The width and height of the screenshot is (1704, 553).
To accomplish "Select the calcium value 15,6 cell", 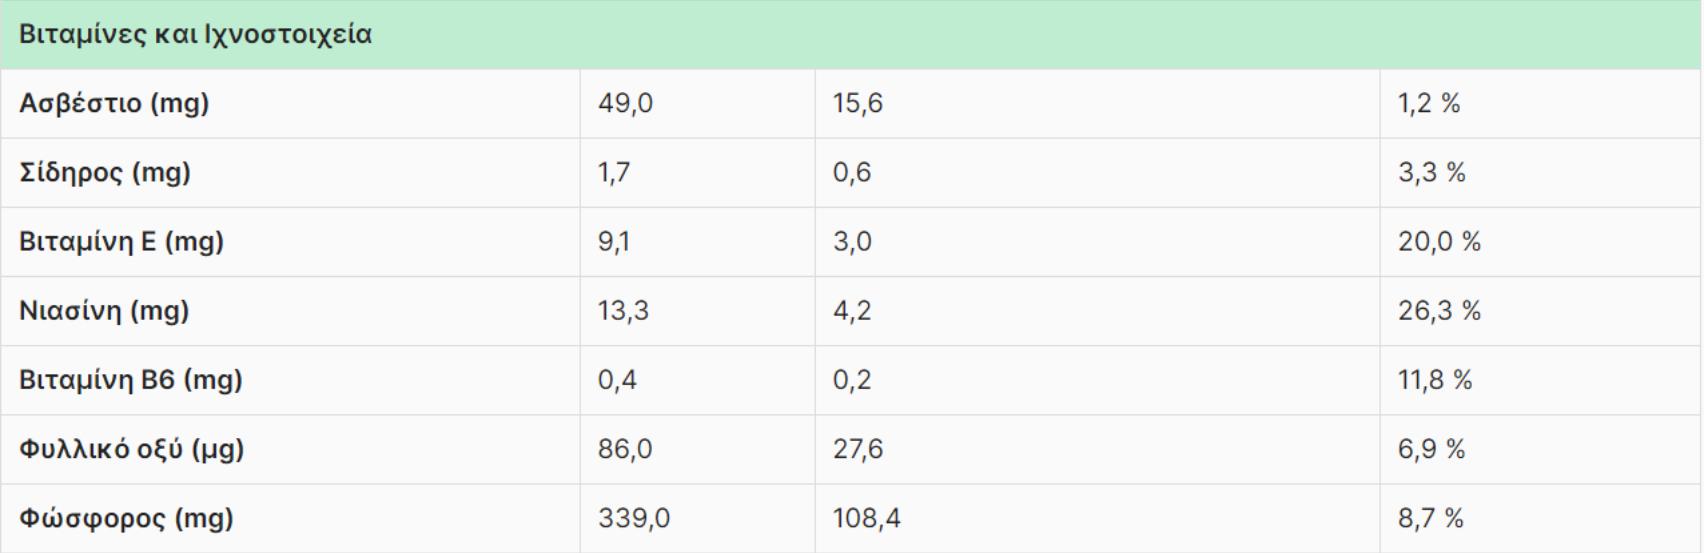I will (x=858, y=104).
